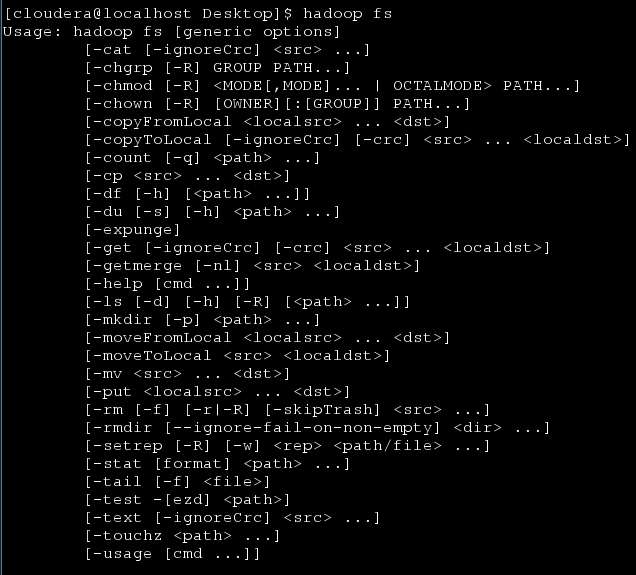Click the '-expunge' command text
The width and height of the screenshot is (636, 575).
(133, 230)
